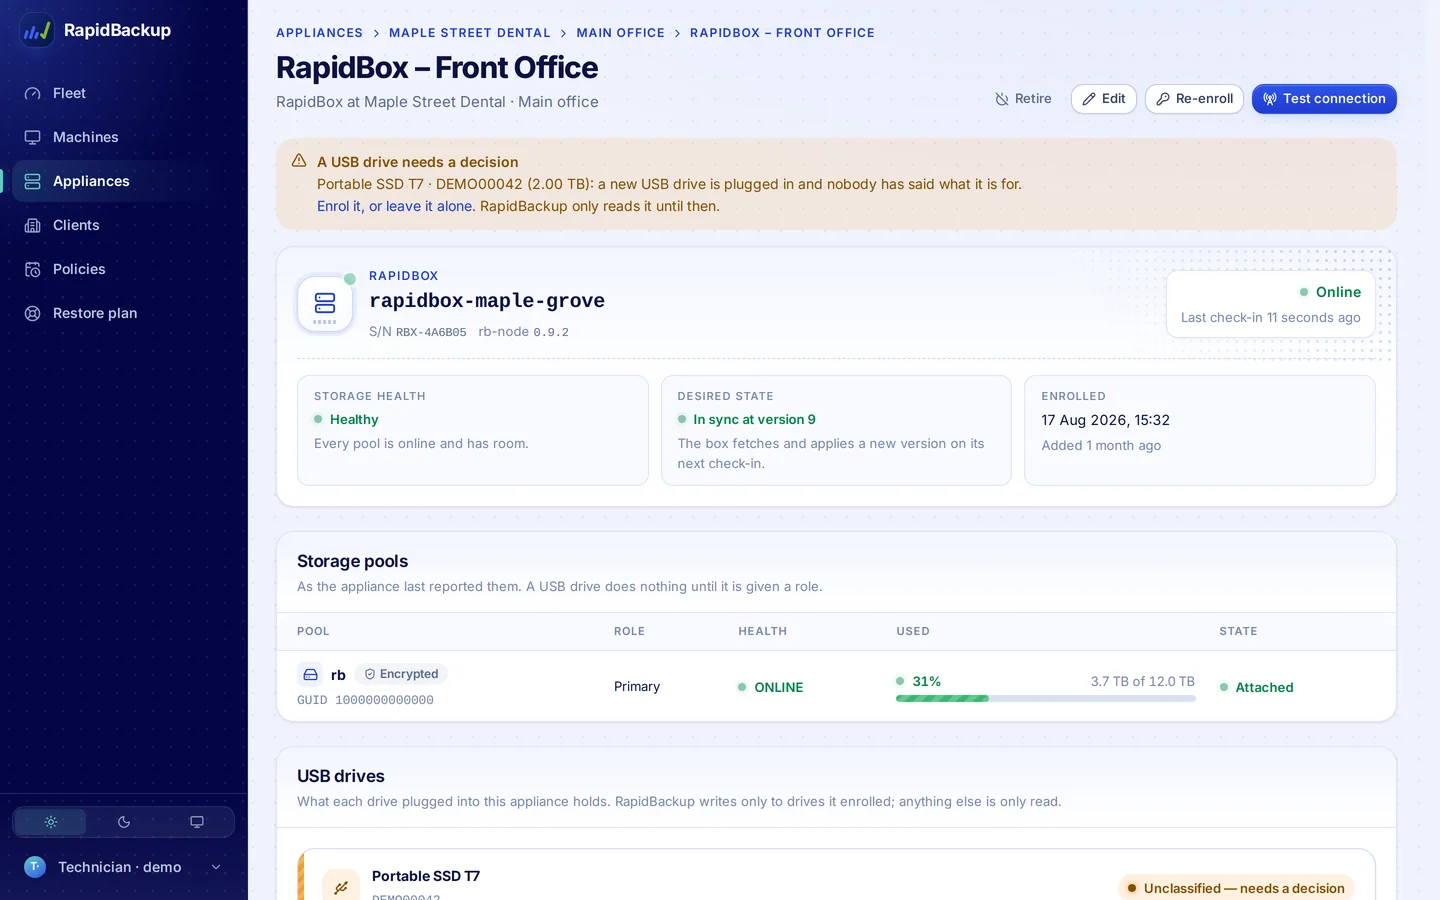The image size is (1440, 900).
Task: Click the Edit button
Action: [1104, 99]
